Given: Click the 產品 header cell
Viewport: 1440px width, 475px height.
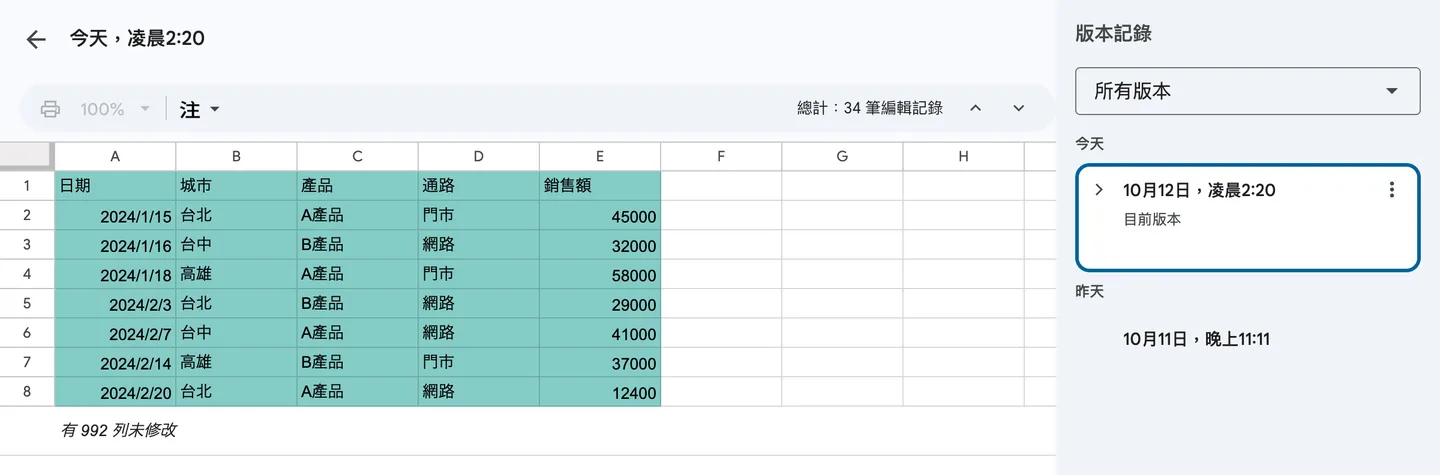Looking at the screenshot, I should pos(357,185).
